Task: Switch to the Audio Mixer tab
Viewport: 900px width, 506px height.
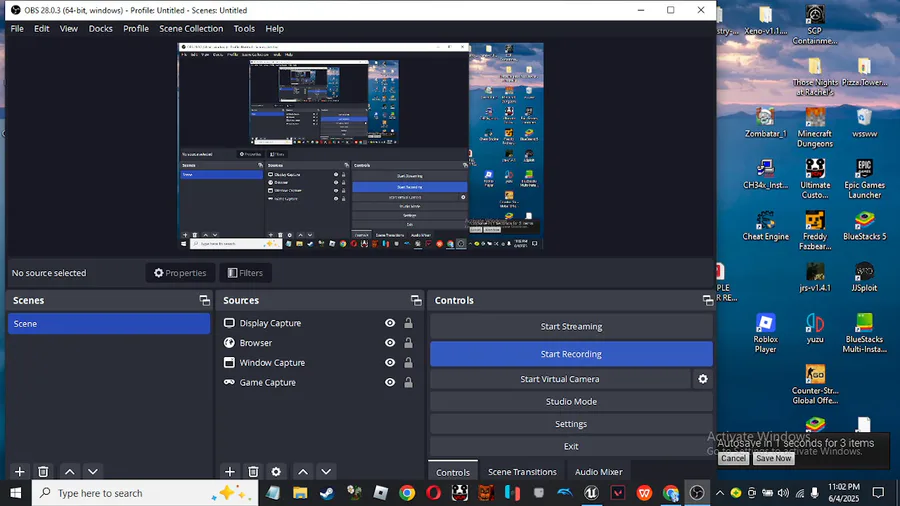Action: tap(599, 472)
